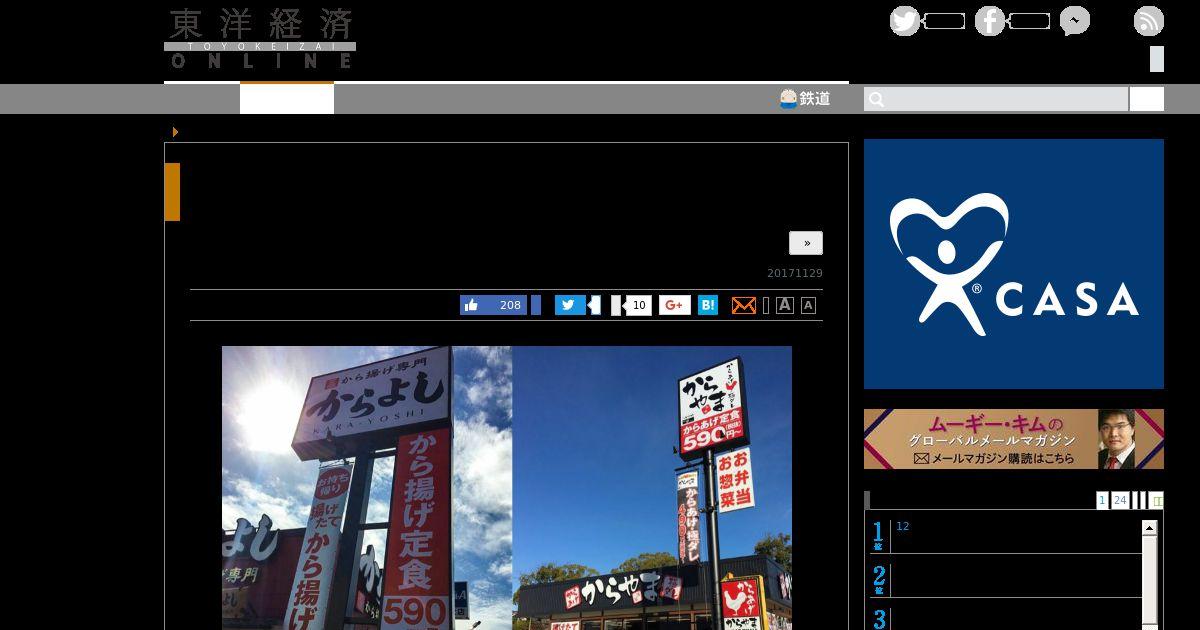Select the highlighted white navigation tab
This screenshot has width=1200, height=630.
[x=287, y=98]
